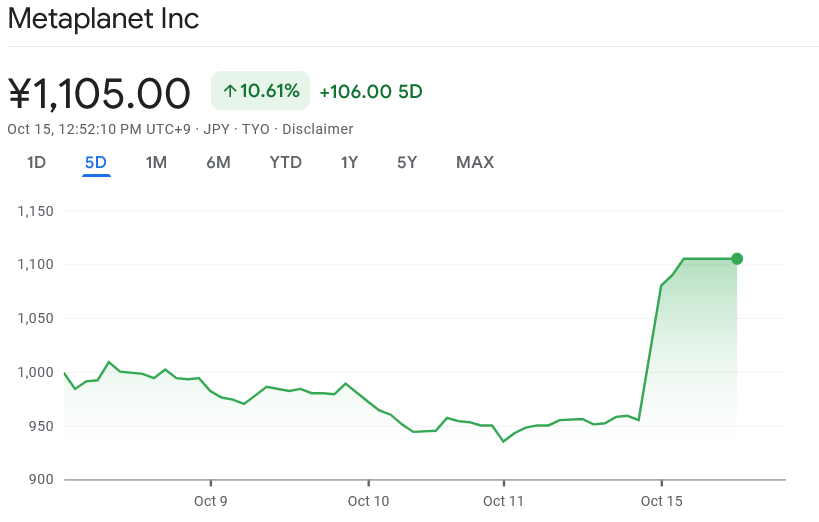Select the 5D chart range tab
This screenshot has height=522, width=819.
coord(96,162)
